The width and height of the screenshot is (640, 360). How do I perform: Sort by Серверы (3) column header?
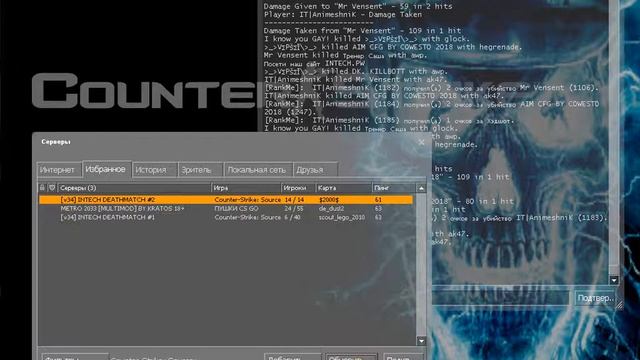pos(134,188)
